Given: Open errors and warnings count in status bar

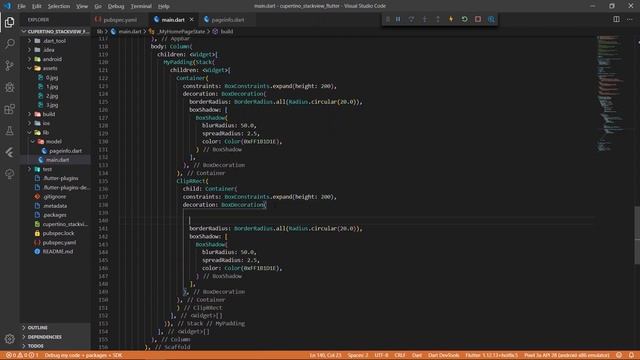Looking at the screenshot, I should click(x=22, y=355).
